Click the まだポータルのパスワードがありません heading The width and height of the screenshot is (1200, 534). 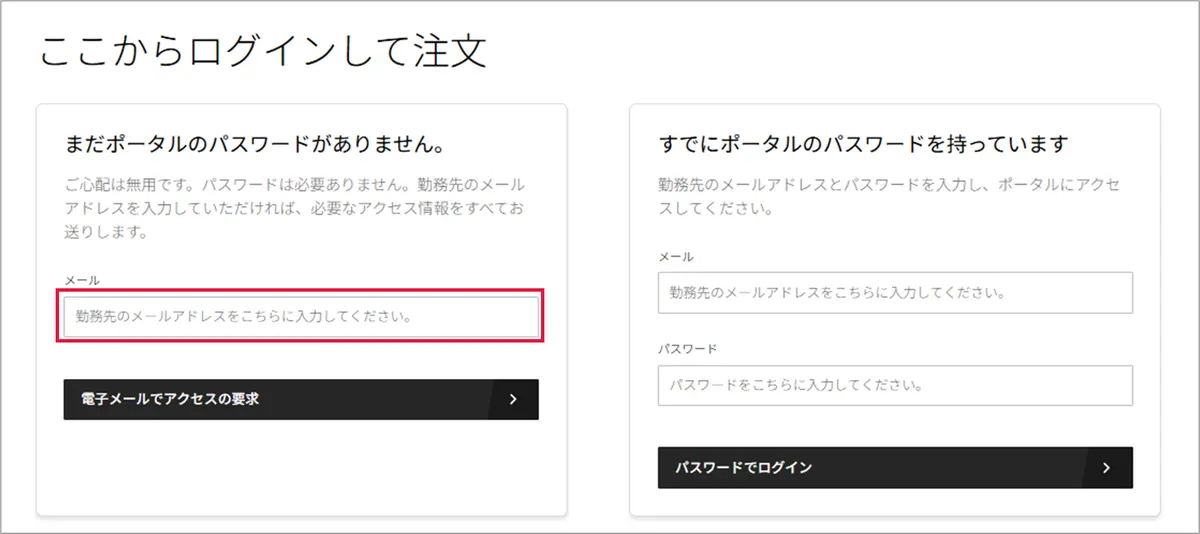pos(254,144)
